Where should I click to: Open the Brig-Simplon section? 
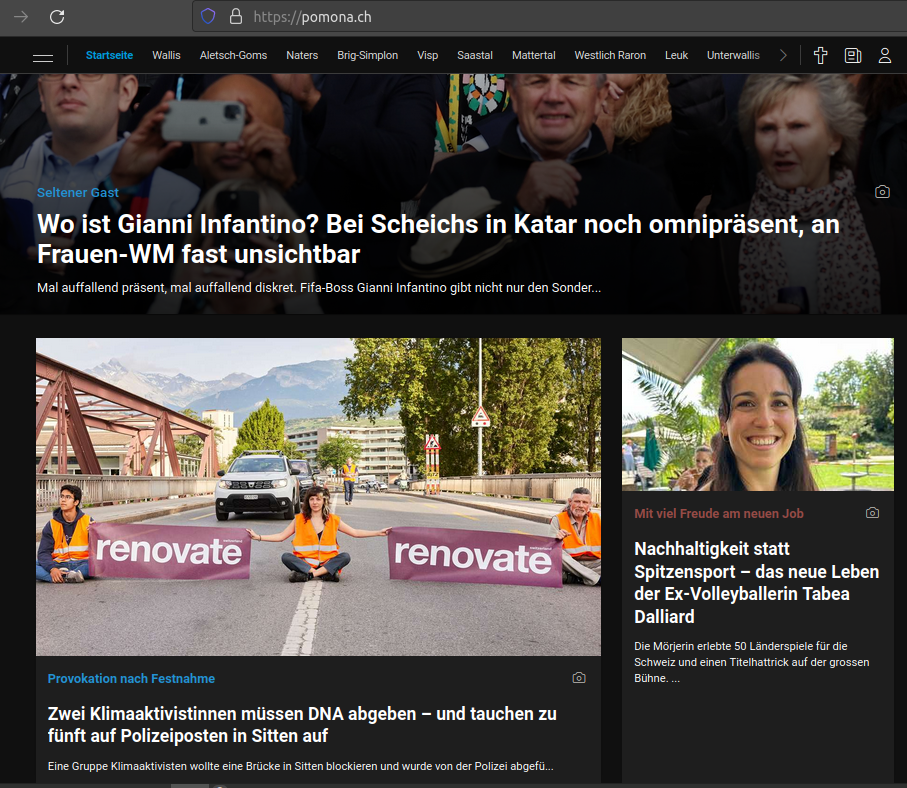click(x=367, y=56)
